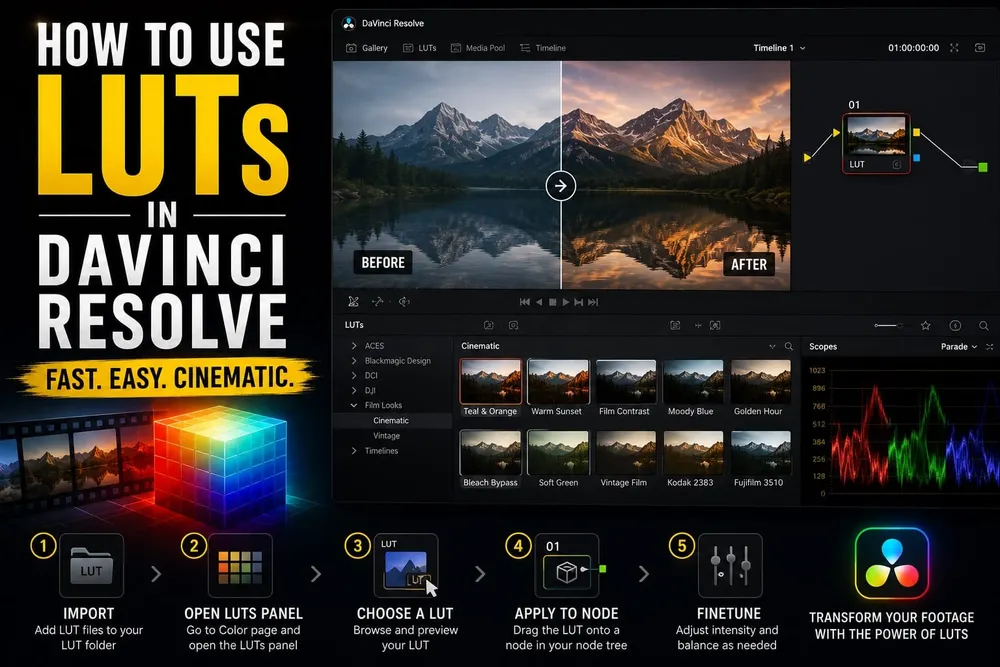Screen dimensions: 1000x667
Task: Expand the DJI folder chevron
Action: pyautogui.click(x=354, y=390)
